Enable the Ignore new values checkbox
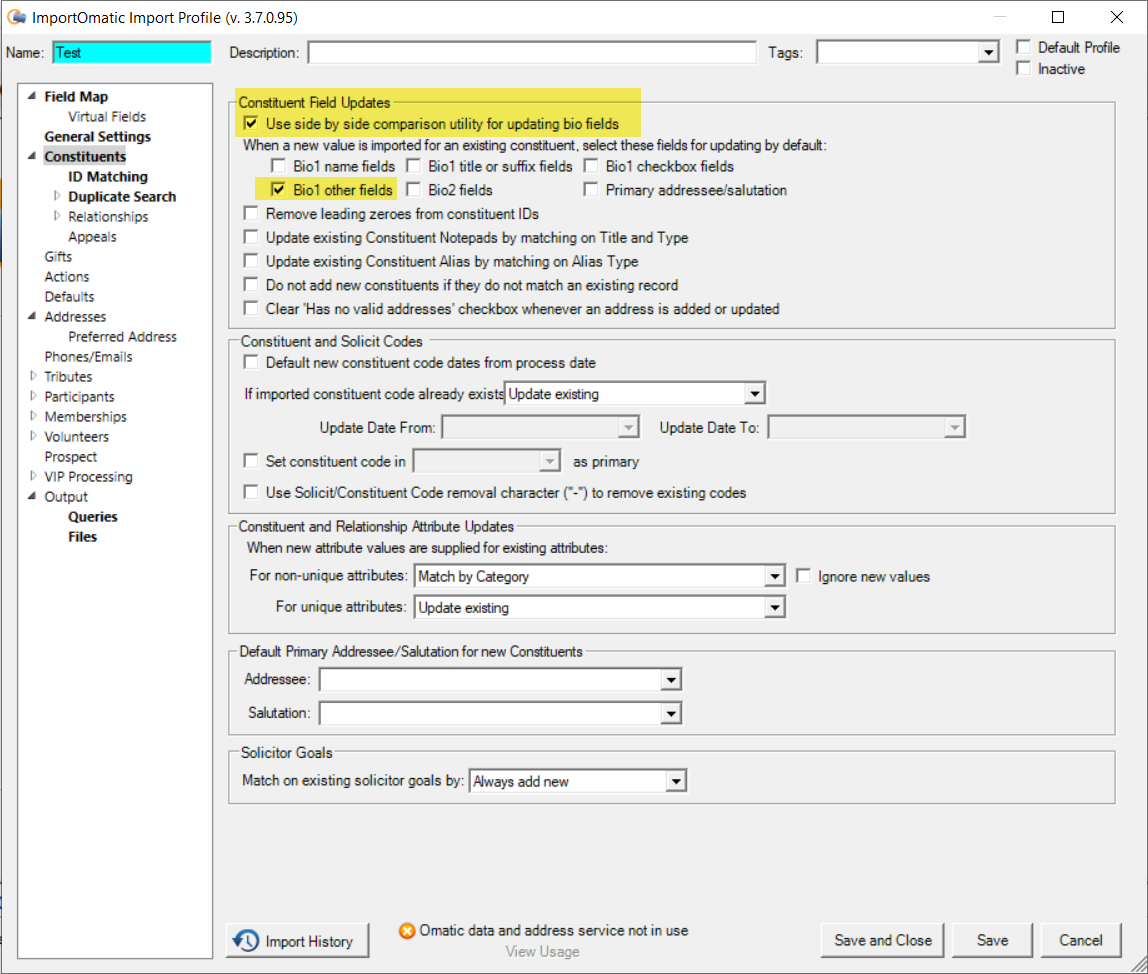 pos(804,575)
